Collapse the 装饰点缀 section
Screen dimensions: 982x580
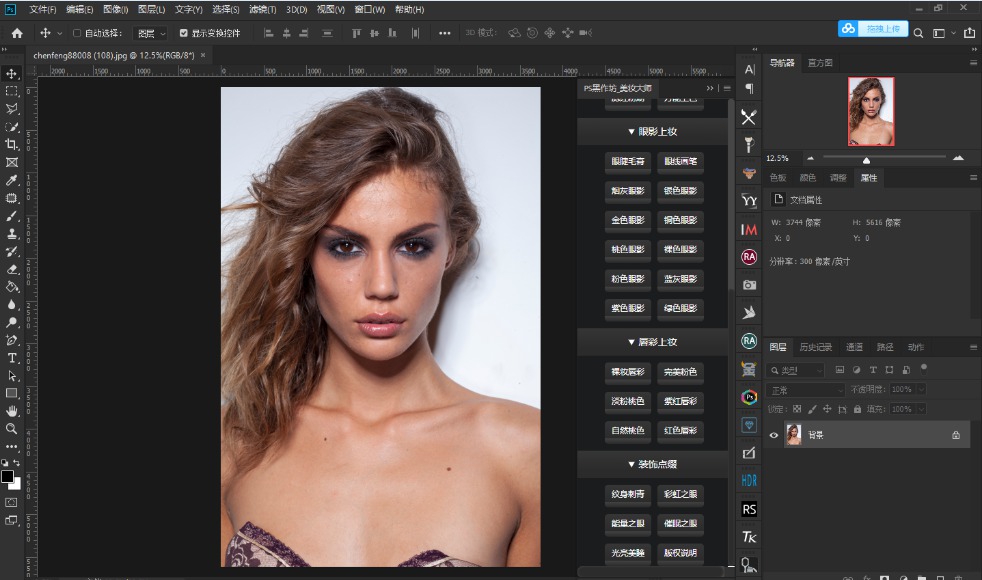(x=653, y=464)
